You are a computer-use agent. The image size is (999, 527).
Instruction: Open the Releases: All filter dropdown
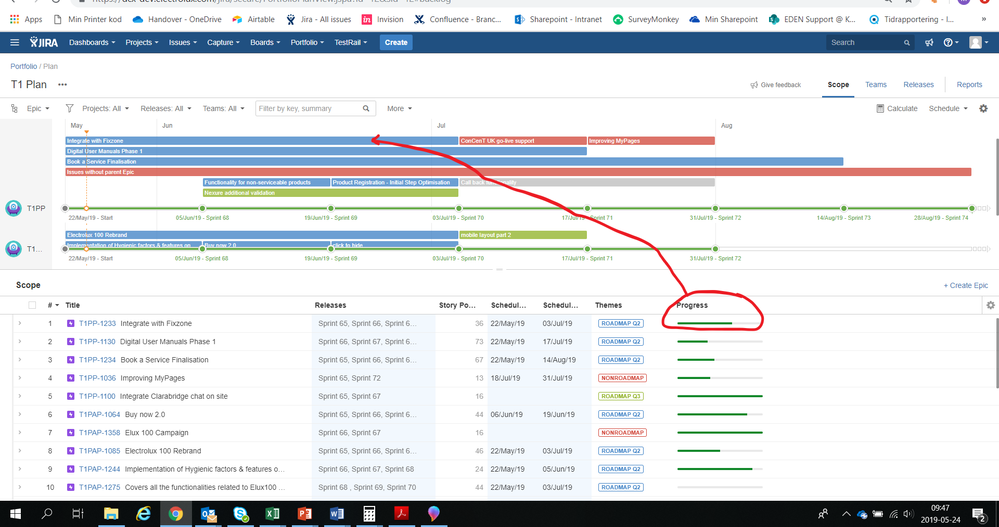(x=166, y=108)
